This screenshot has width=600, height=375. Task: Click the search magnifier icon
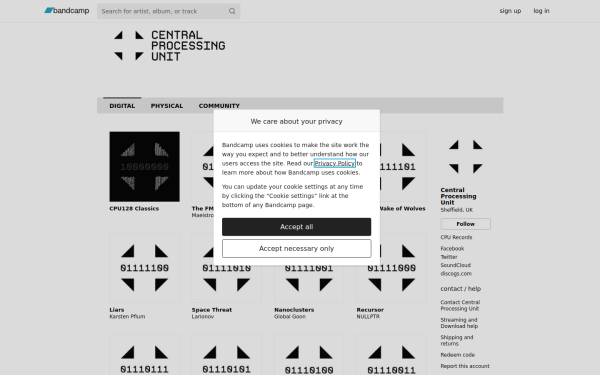coord(232,11)
